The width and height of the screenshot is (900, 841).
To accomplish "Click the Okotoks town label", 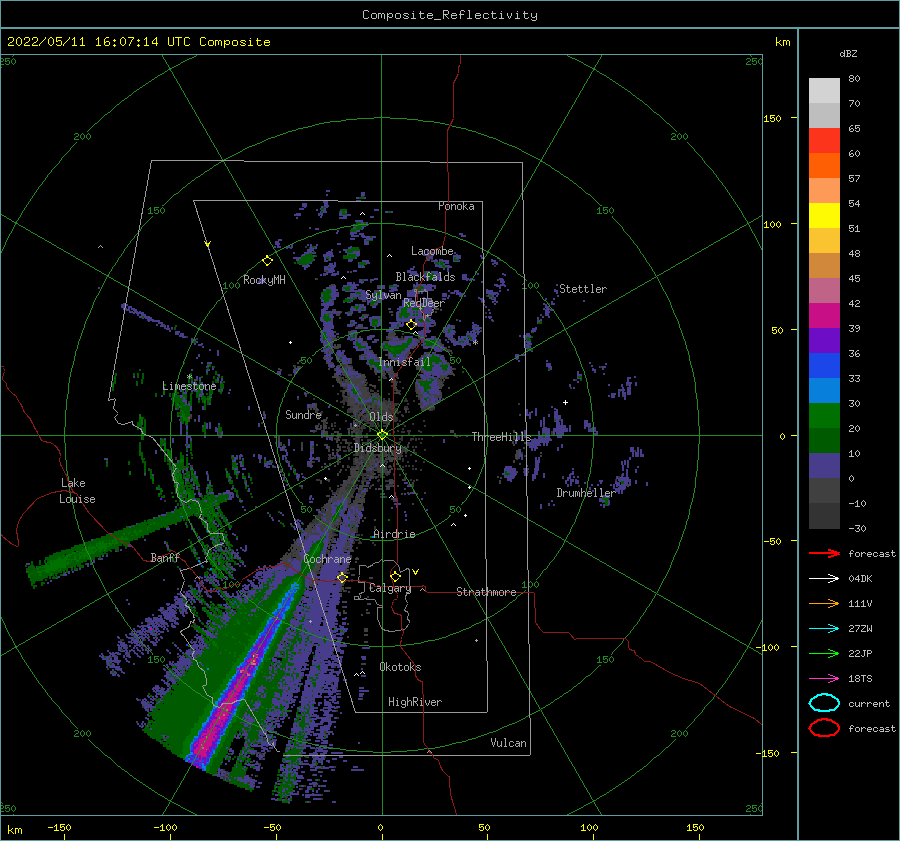I will [x=400, y=667].
